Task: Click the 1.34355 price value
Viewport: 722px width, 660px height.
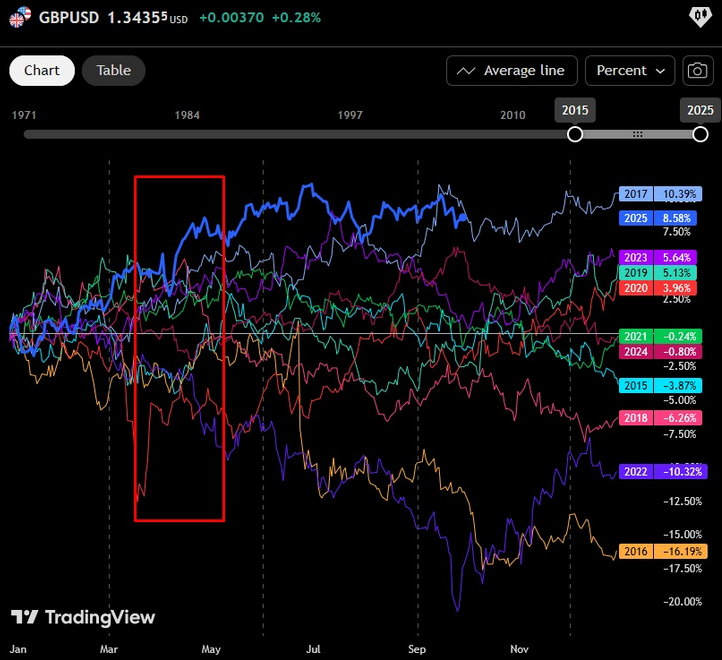Action: pos(137,18)
